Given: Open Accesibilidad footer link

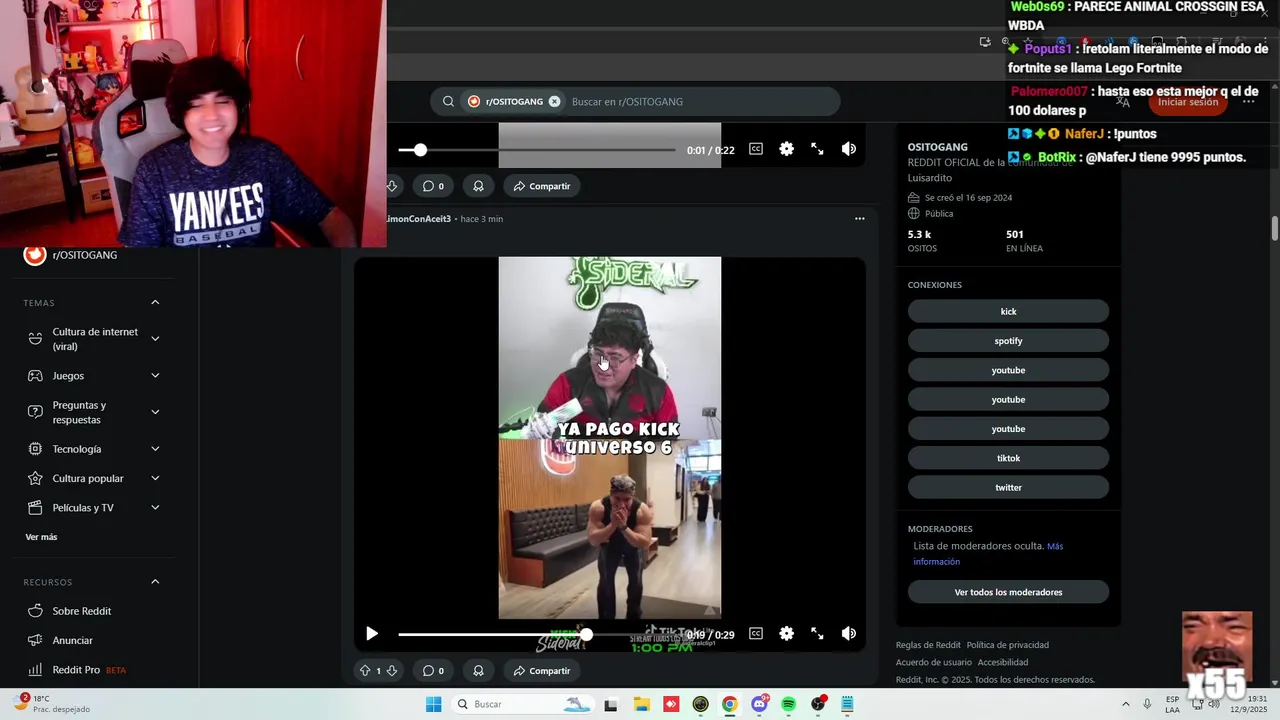Looking at the screenshot, I should 1003,662.
